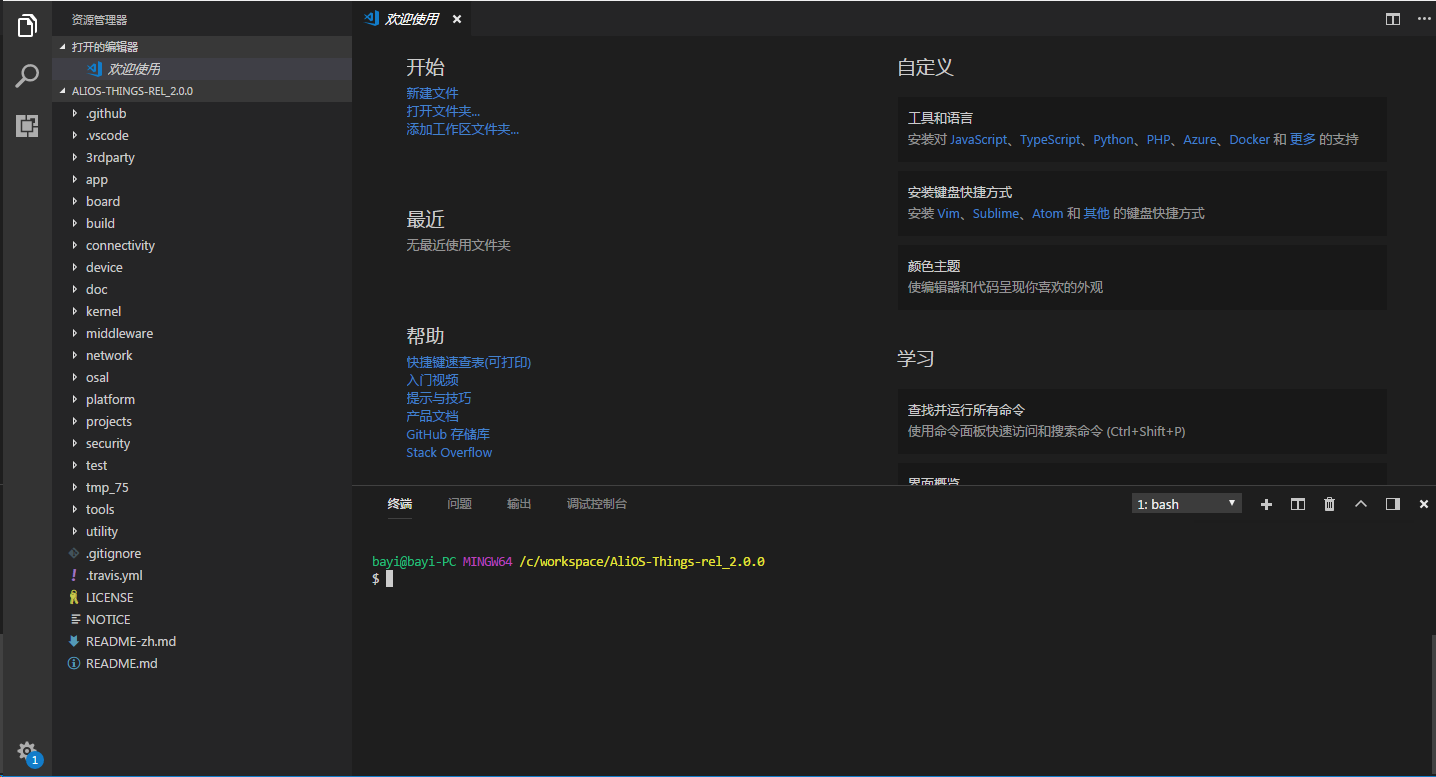
Task: Expand the utility folder
Action: [x=202, y=531]
